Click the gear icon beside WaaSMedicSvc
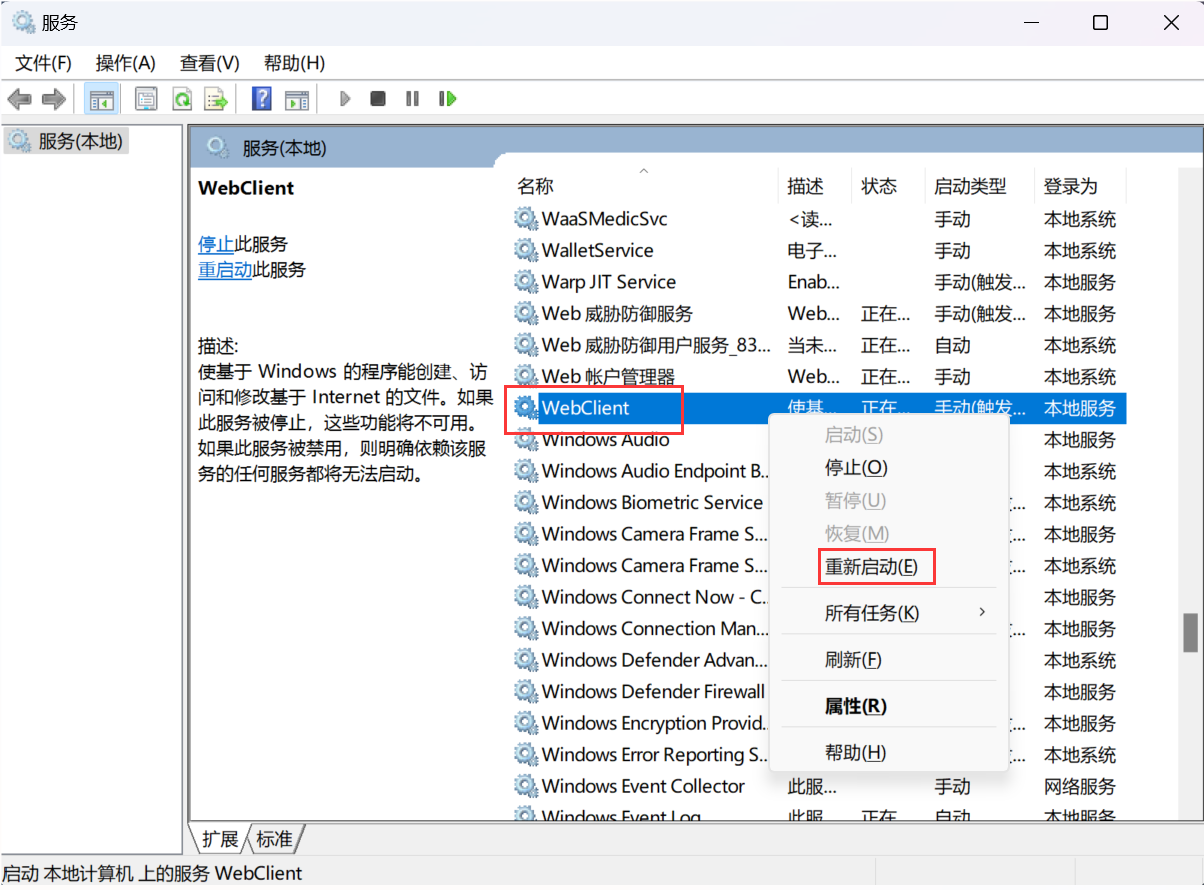Viewport: 1204px width, 890px height. [525, 218]
